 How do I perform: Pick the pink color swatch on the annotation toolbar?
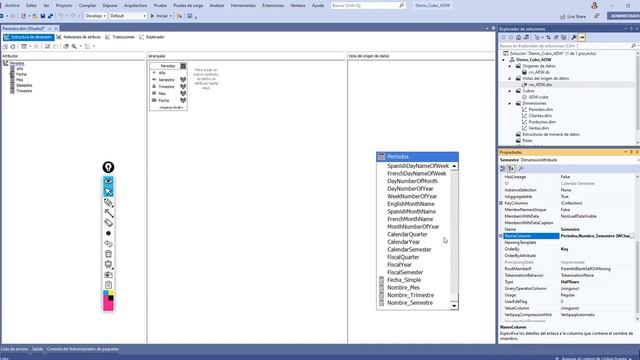(x=107, y=304)
